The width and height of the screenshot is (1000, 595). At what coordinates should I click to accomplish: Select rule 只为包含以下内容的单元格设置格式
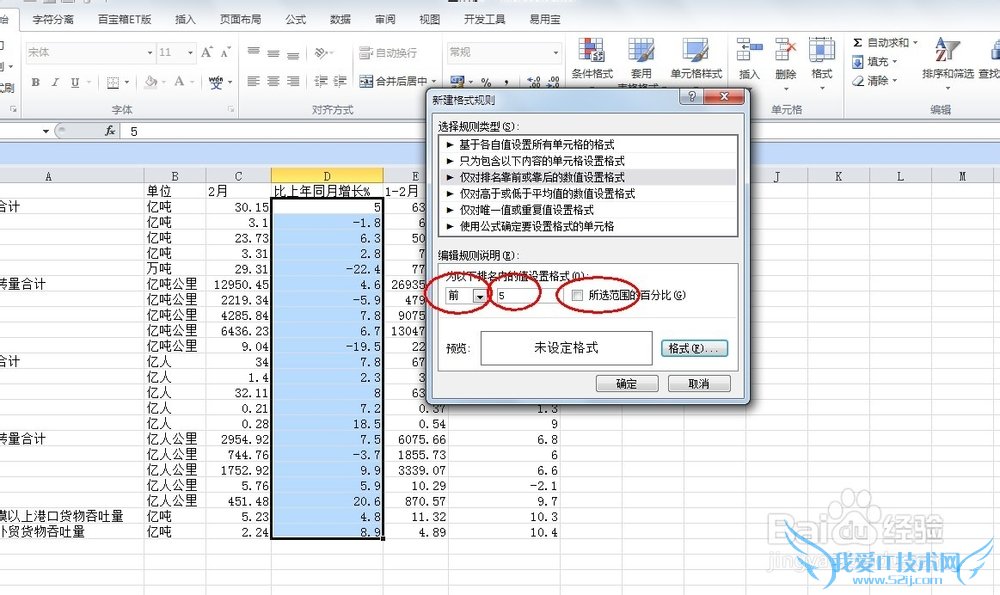pos(588,161)
